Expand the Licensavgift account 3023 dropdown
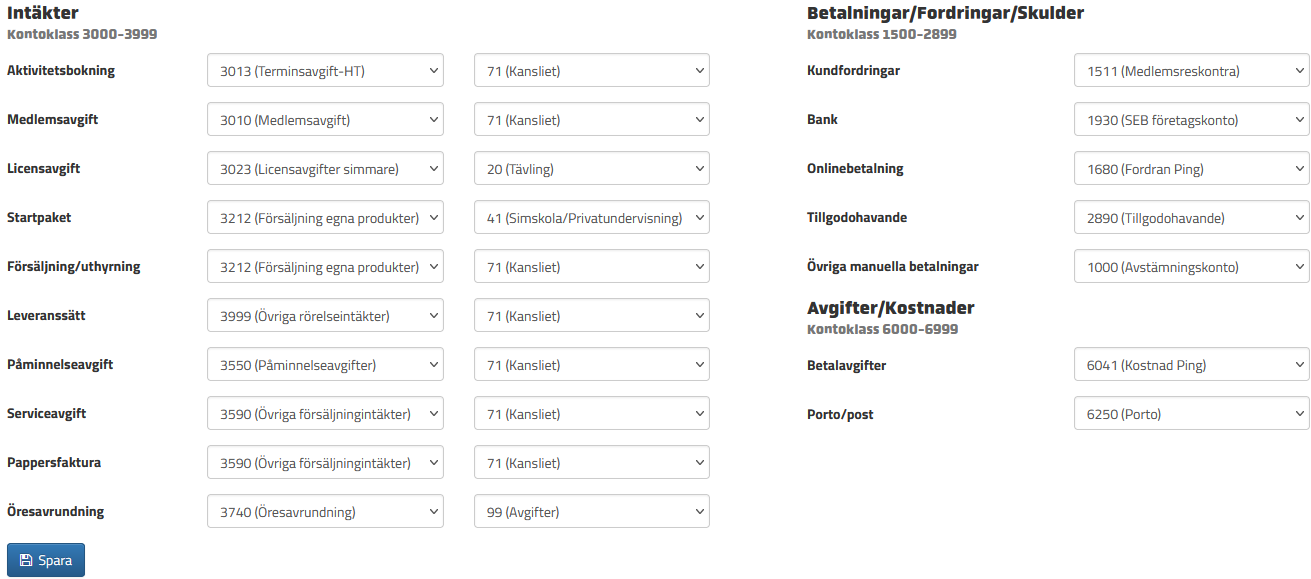The image size is (1311, 579). point(325,169)
